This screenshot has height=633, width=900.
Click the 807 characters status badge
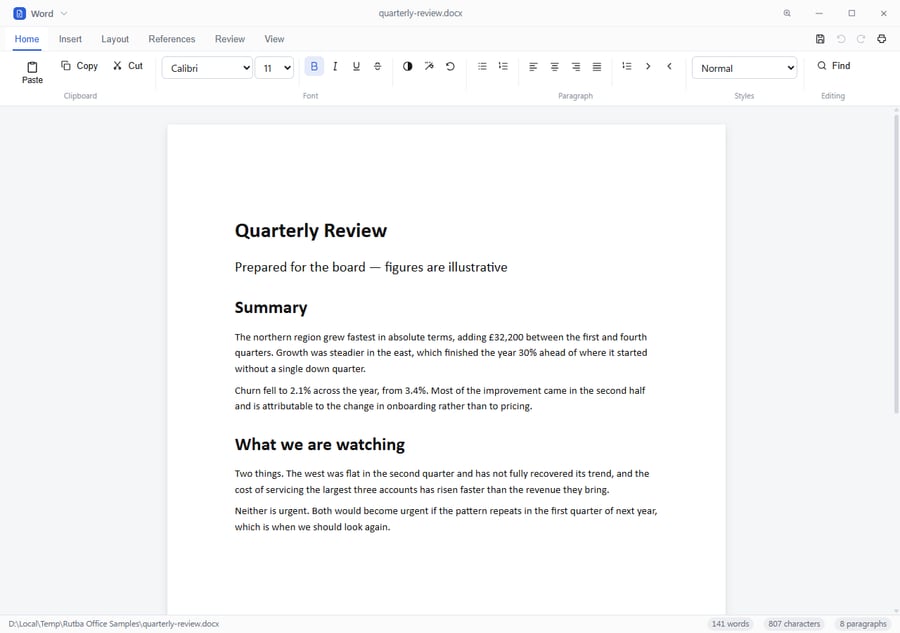(x=794, y=624)
